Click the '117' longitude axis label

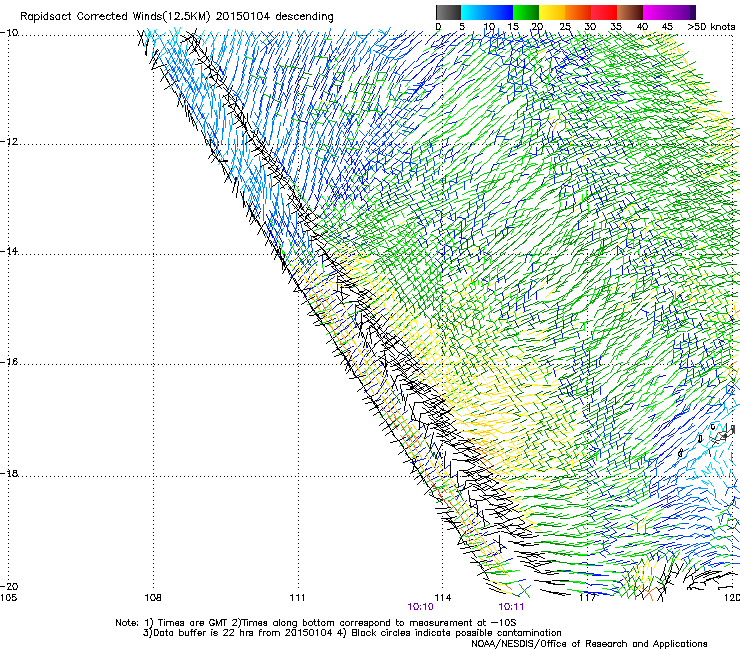pyautogui.click(x=587, y=598)
